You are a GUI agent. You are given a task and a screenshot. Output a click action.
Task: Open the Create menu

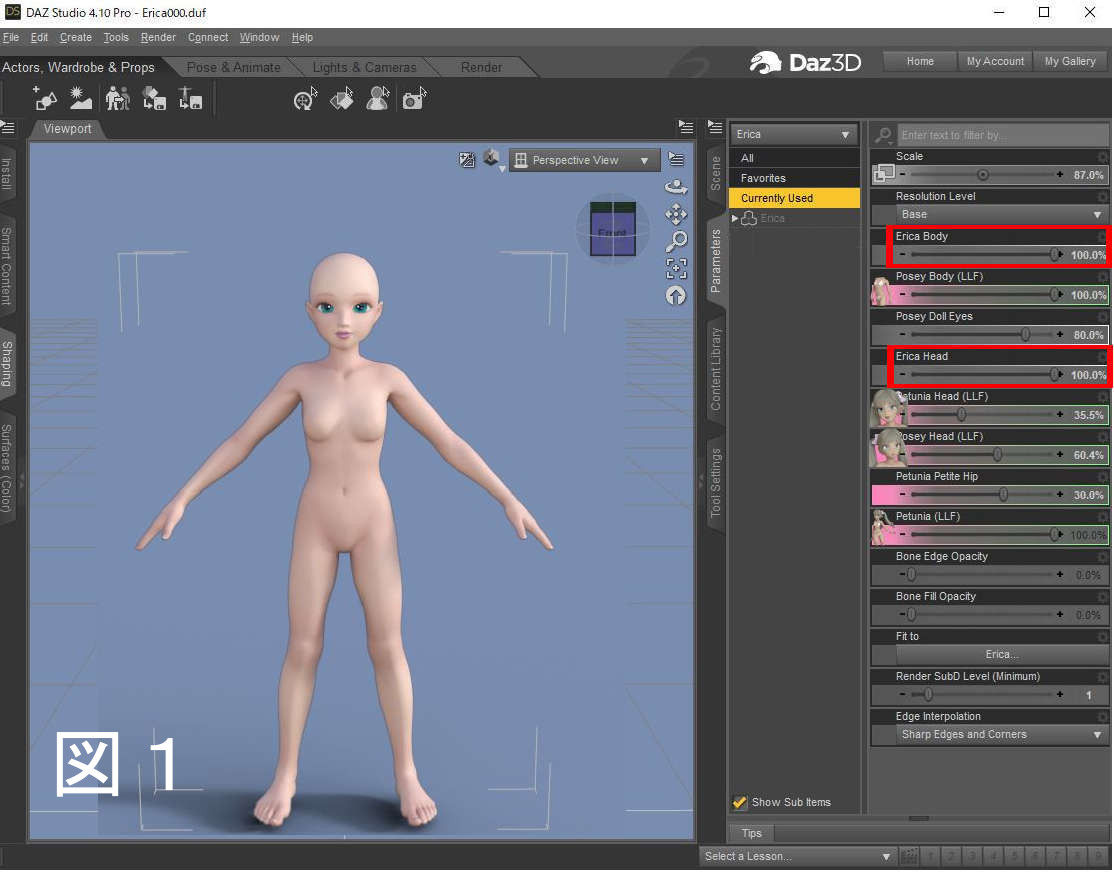tap(75, 38)
